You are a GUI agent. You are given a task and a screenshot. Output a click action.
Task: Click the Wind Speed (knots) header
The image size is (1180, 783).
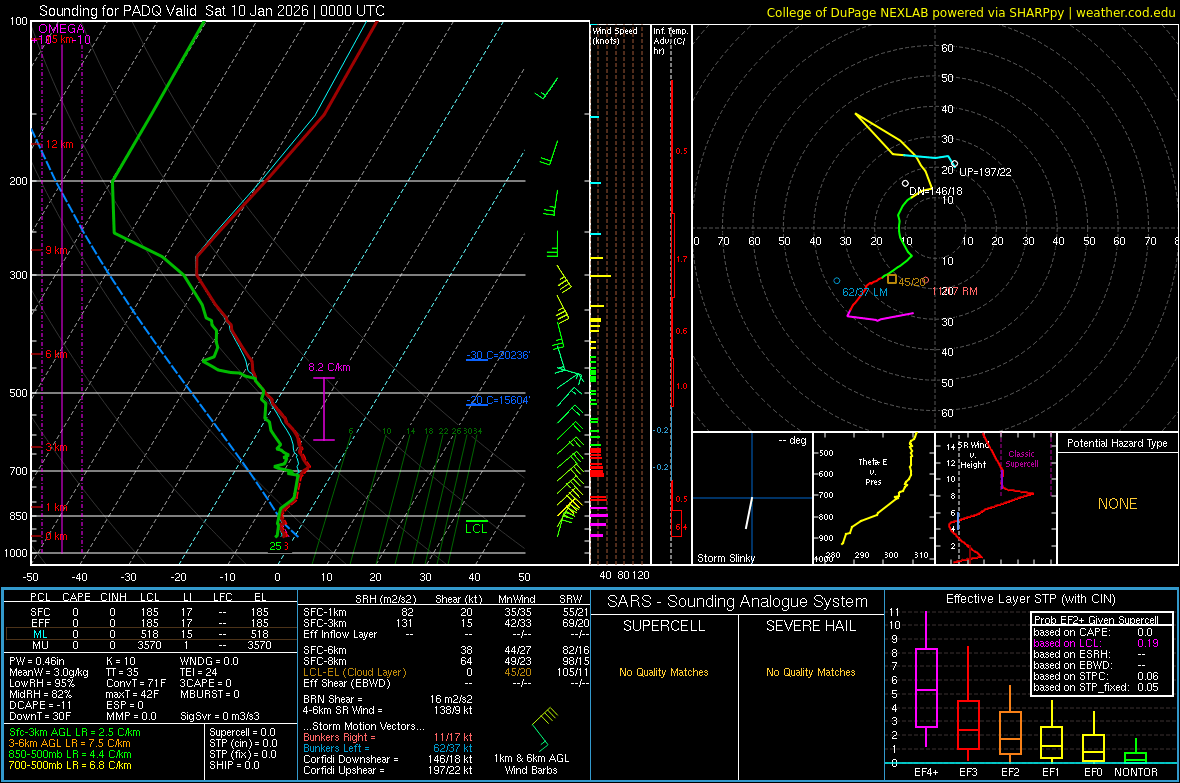coord(615,35)
